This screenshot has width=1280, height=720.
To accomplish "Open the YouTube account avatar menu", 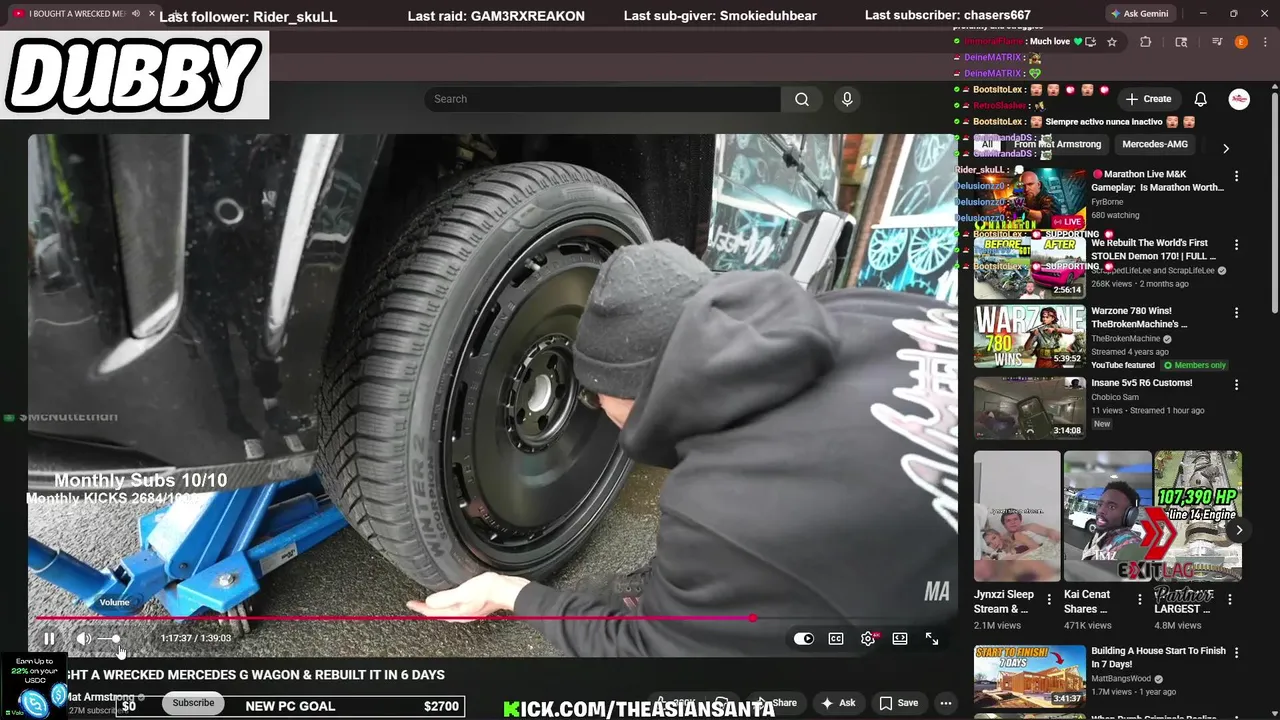I will (1239, 99).
